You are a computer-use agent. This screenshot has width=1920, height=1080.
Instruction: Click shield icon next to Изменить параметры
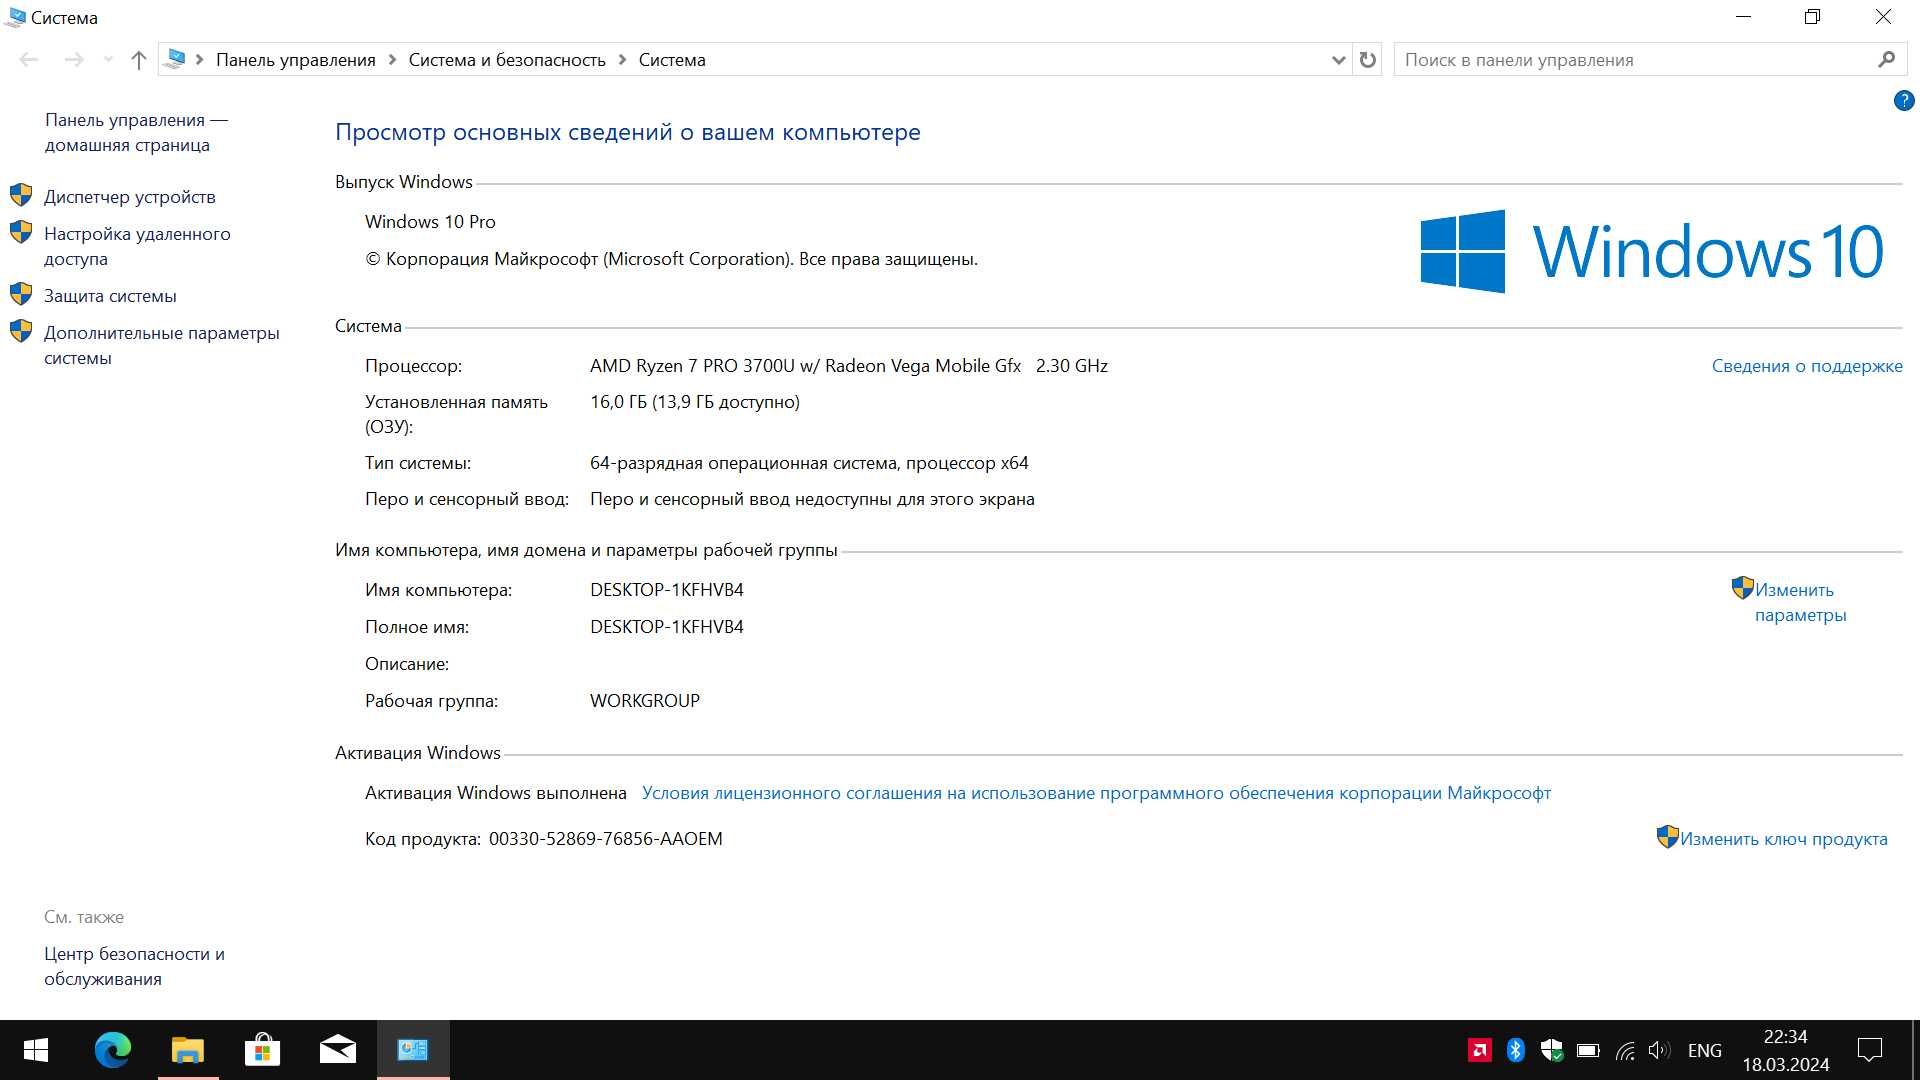click(1743, 588)
